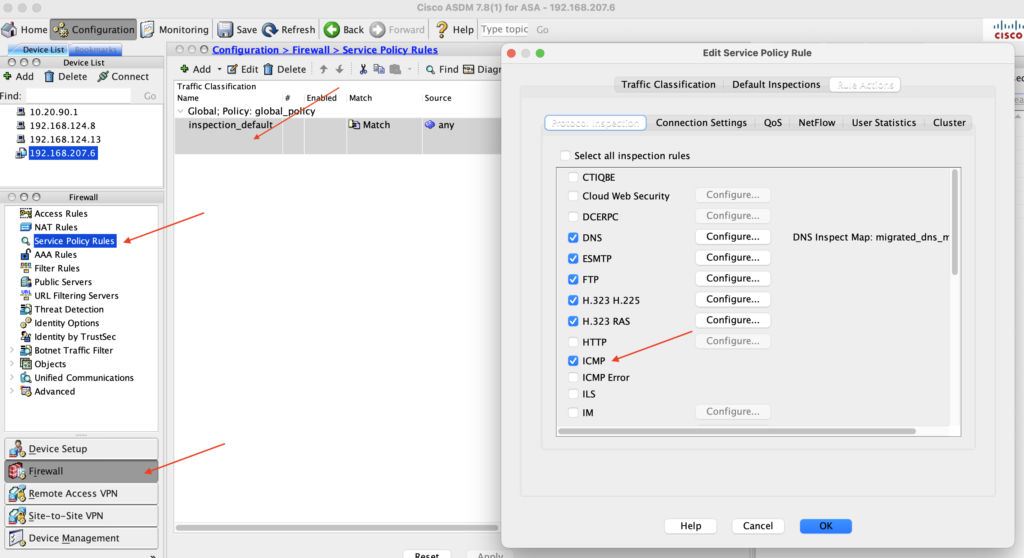This screenshot has height=558, width=1024.
Task: Check Select all inspection rules
Action: [x=565, y=156]
